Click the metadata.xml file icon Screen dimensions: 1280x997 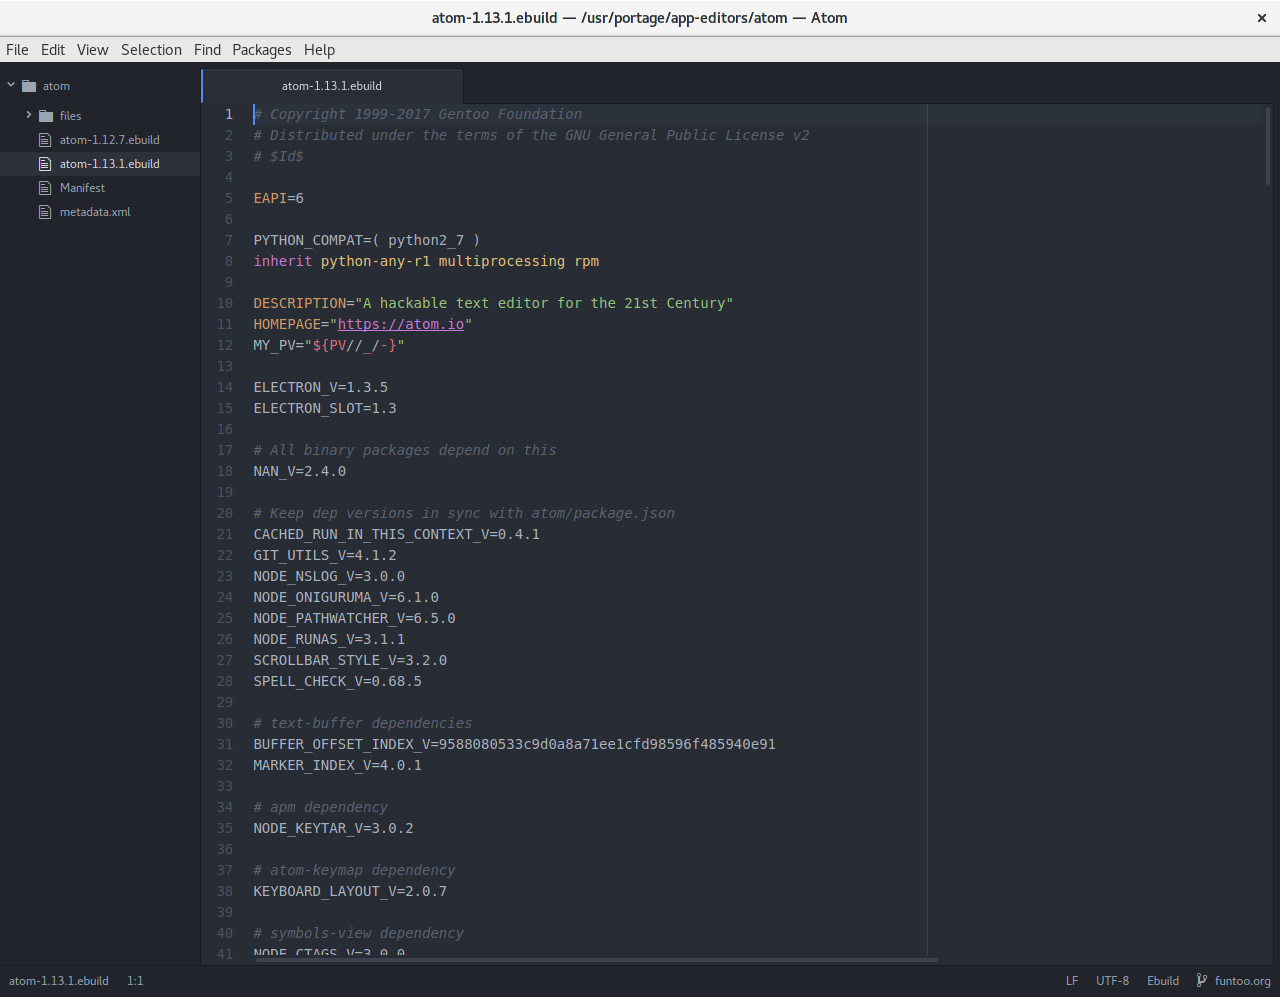tap(44, 212)
